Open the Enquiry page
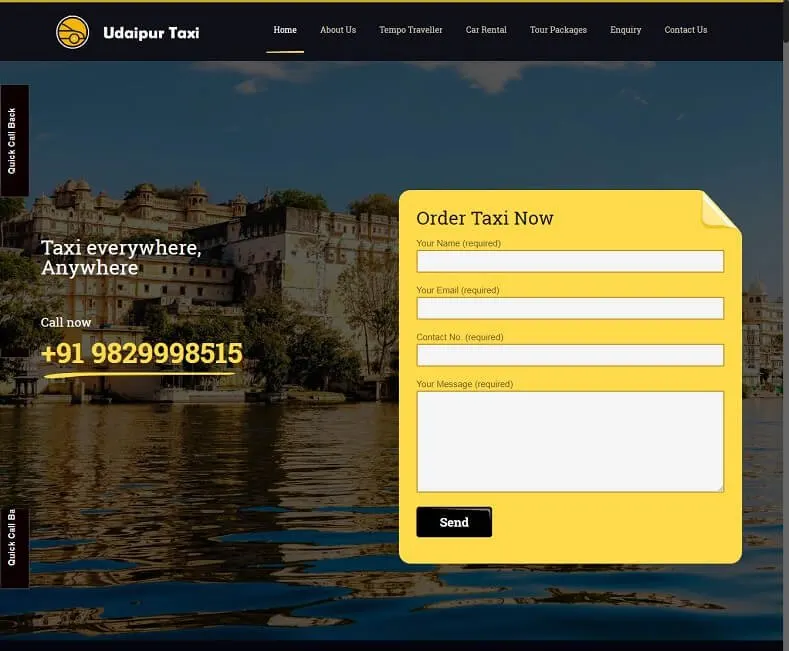Viewport: 789px width, 651px height. click(625, 30)
